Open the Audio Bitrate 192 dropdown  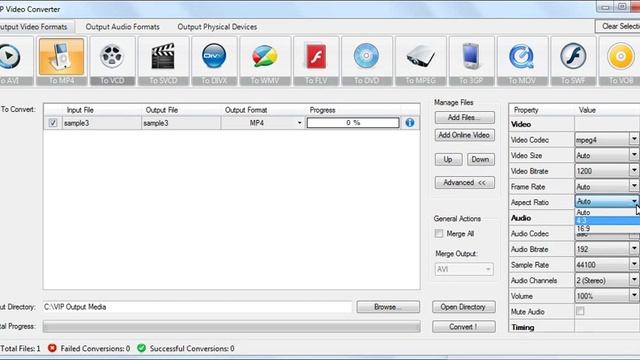click(634, 249)
